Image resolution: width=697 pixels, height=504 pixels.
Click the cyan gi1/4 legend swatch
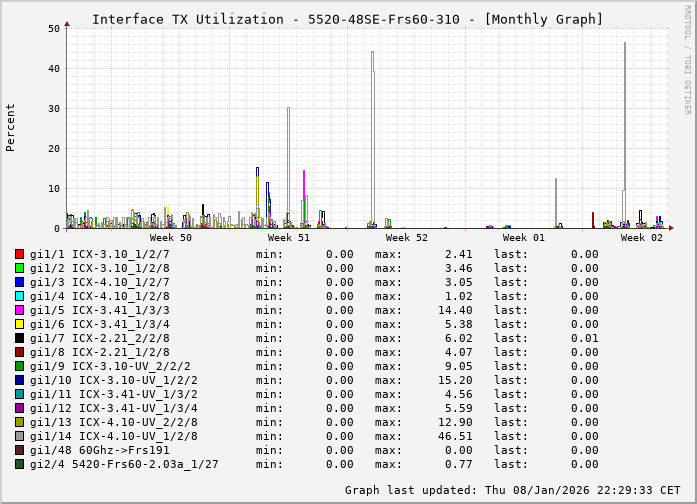point(20,296)
